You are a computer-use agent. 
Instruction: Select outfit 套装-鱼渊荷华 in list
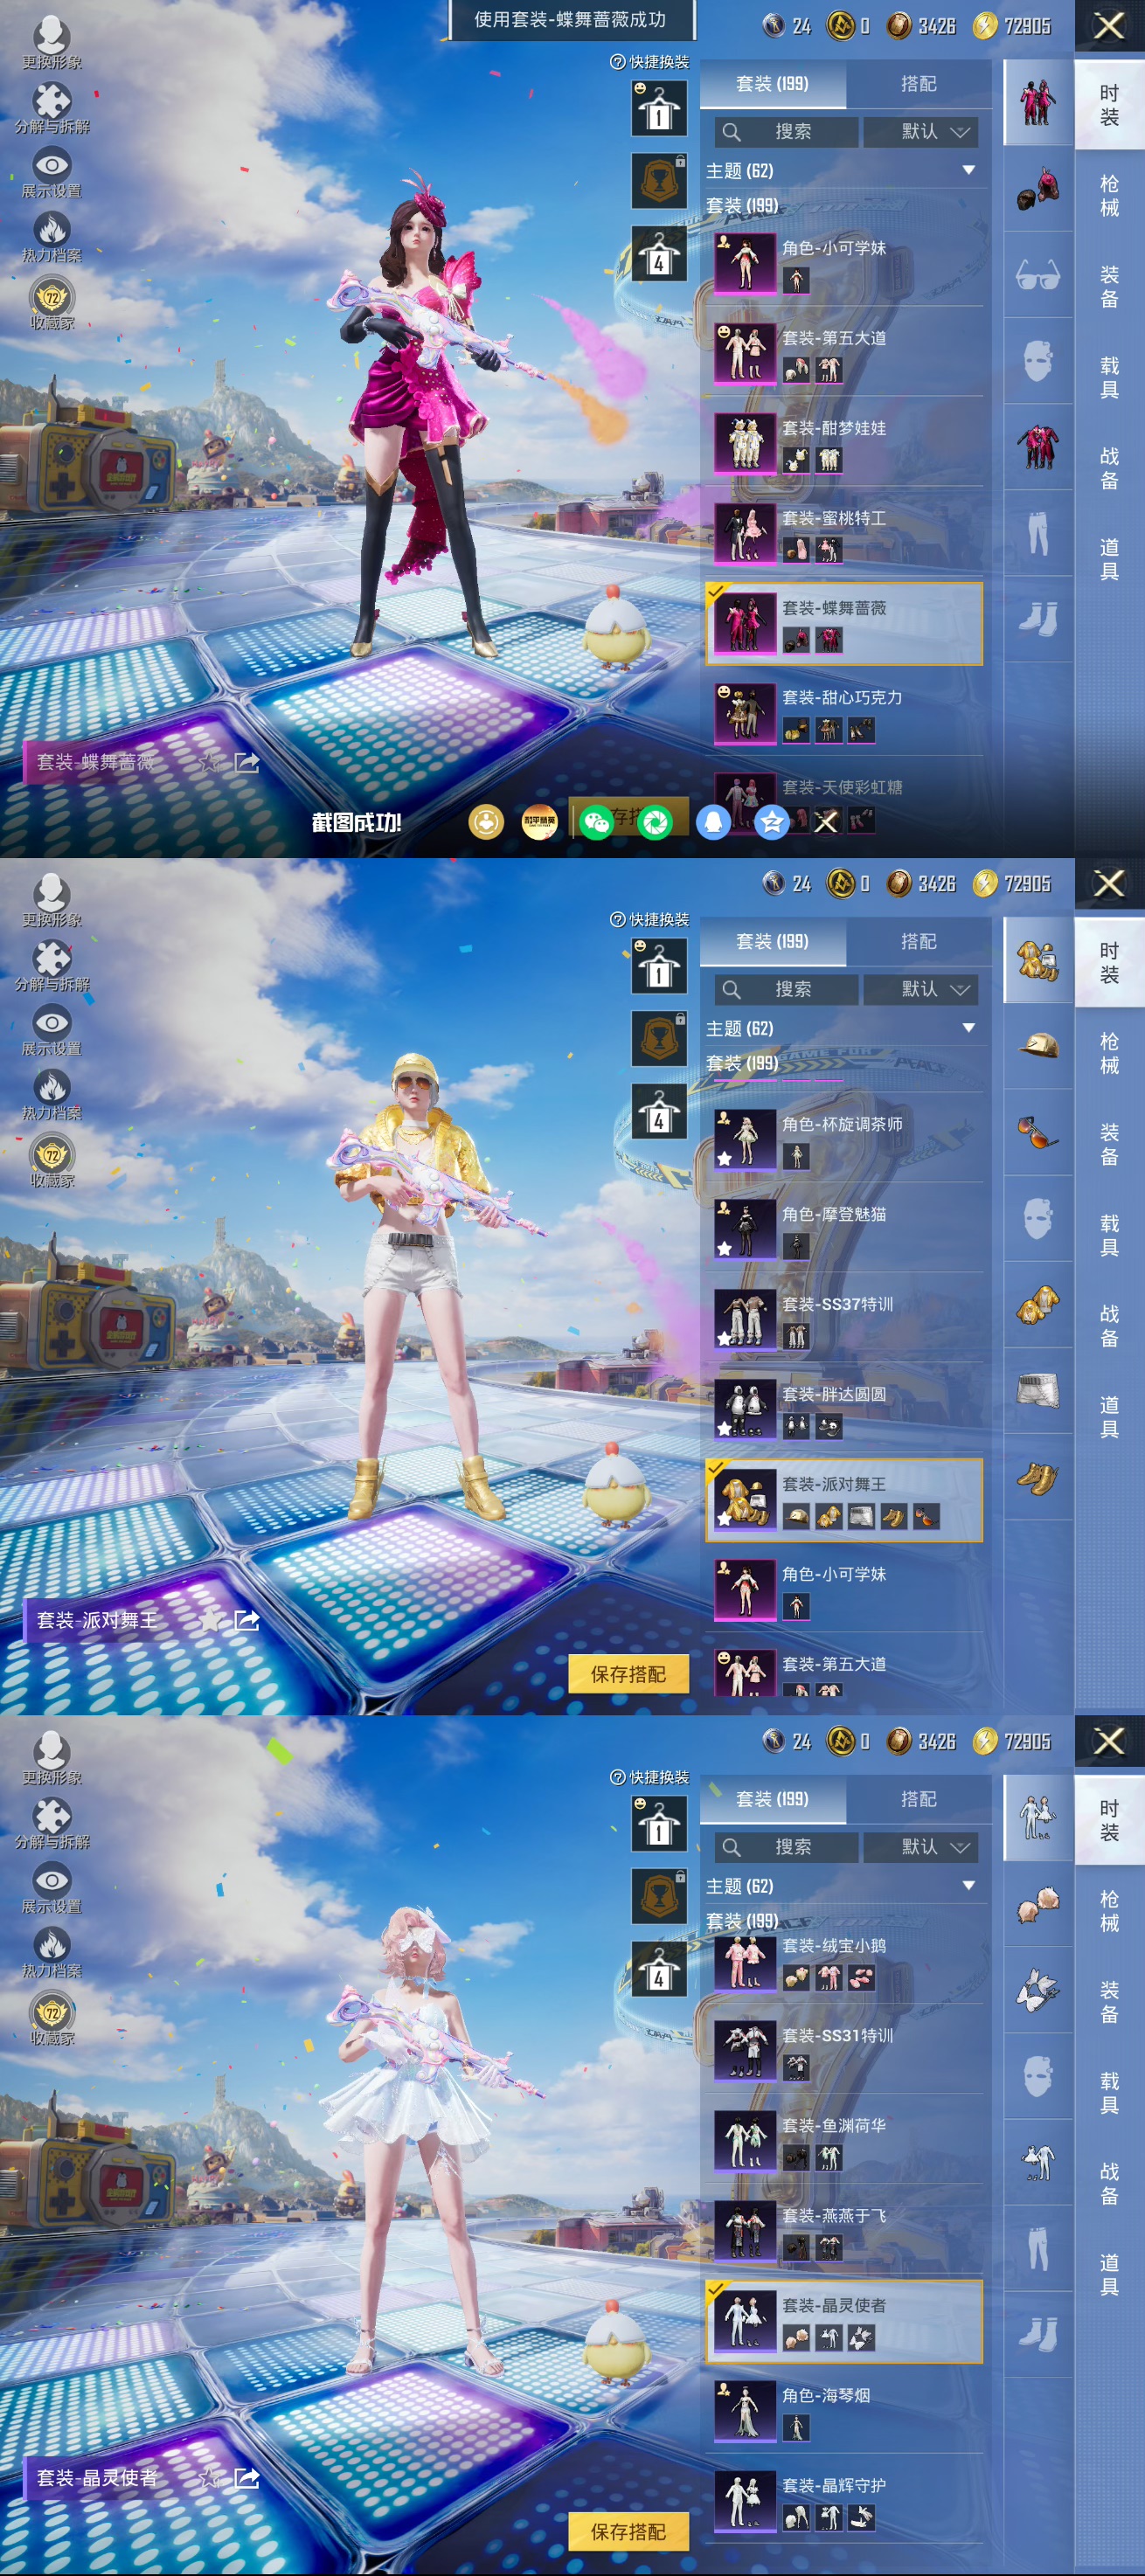[844, 2141]
